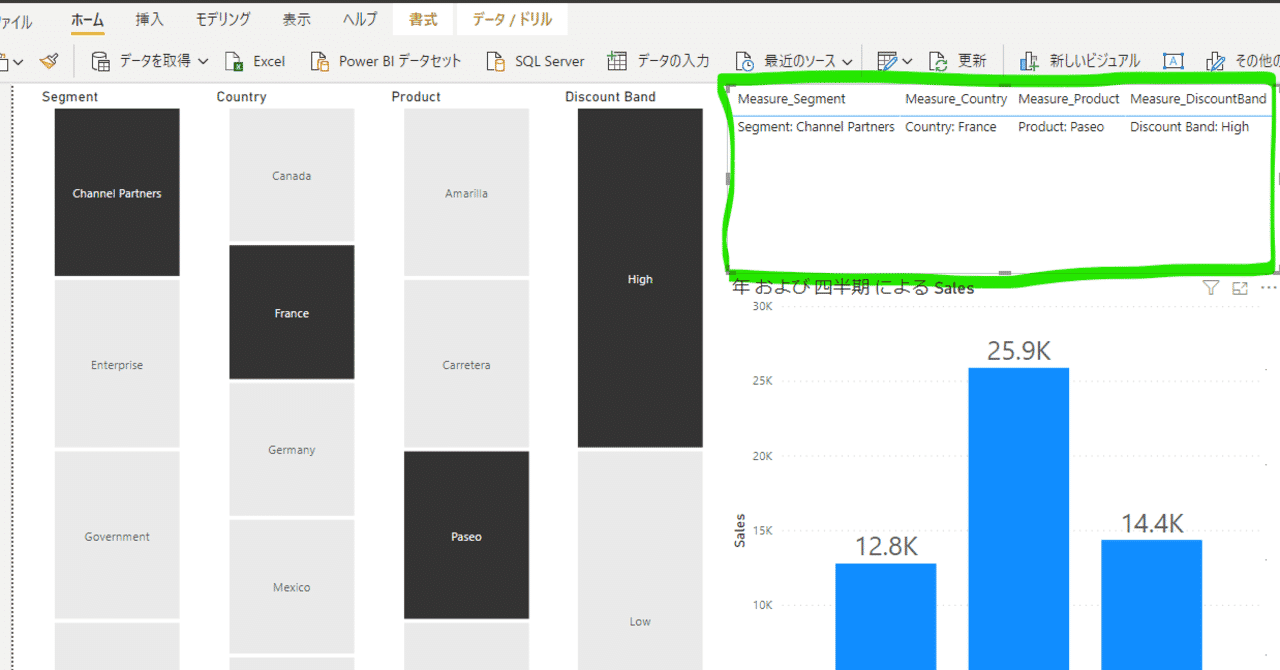Click the vertical Sales axis label
The height and width of the screenshot is (670, 1280).
click(x=740, y=530)
